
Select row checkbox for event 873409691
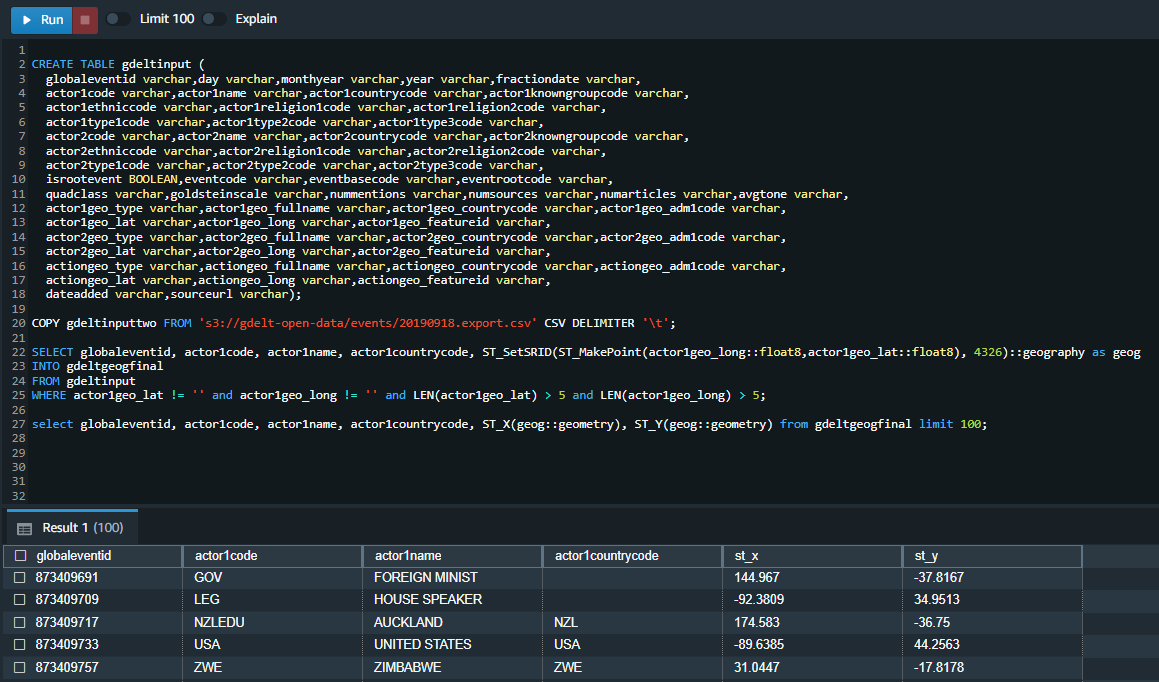20,578
